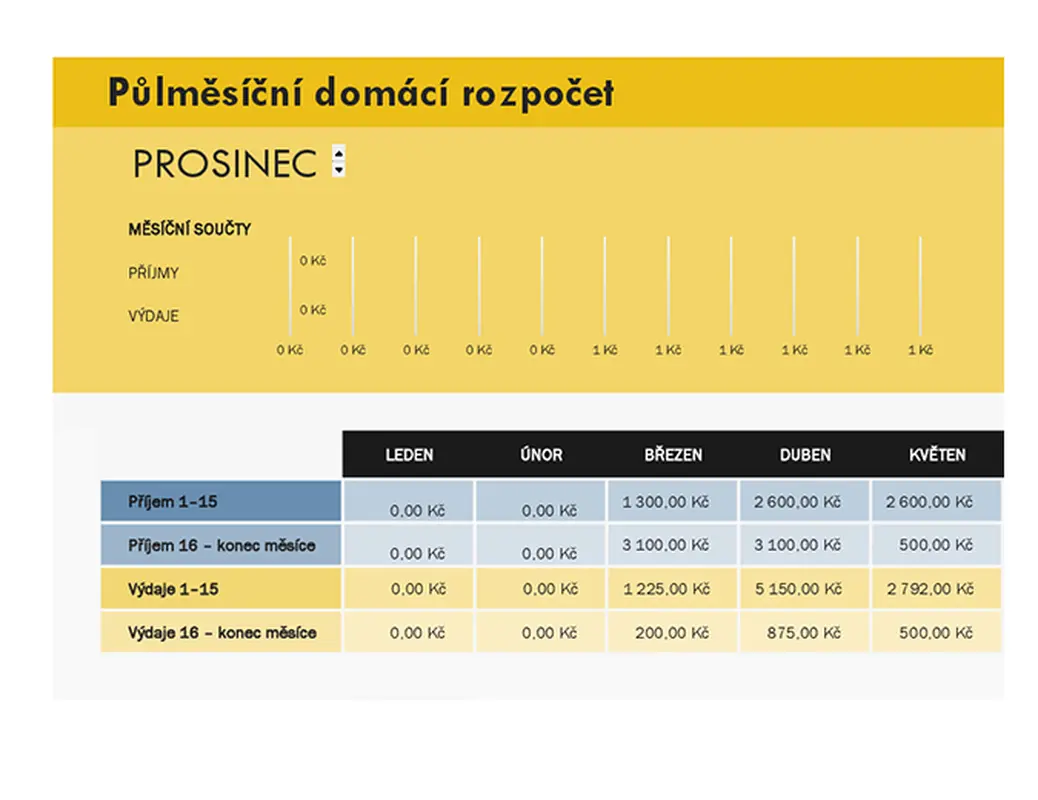
Task: Select the Příjem 1–15 row header
Action: pos(221,501)
